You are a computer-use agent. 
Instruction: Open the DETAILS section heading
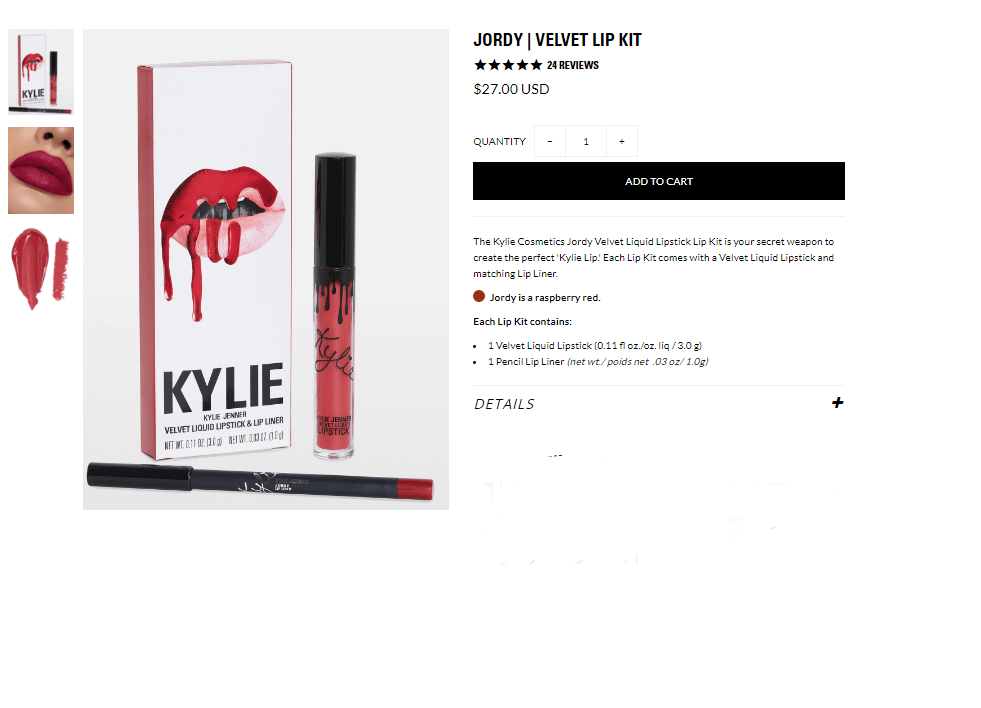[504, 404]
